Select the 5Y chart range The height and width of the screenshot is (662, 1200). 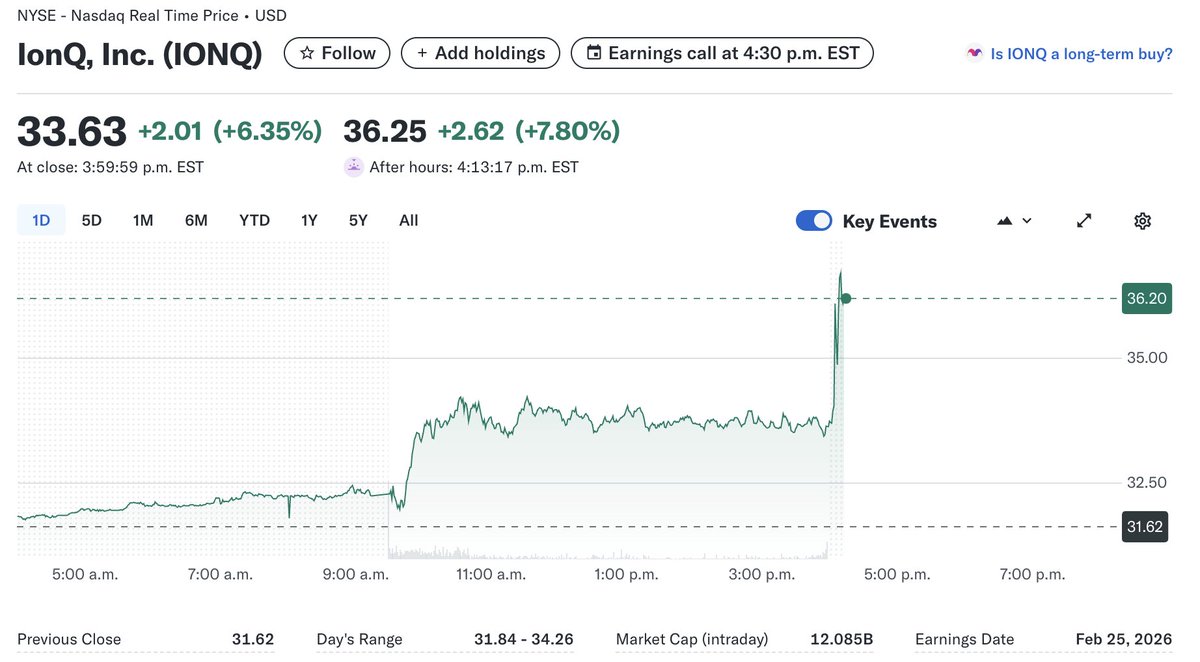coord(358,220)
